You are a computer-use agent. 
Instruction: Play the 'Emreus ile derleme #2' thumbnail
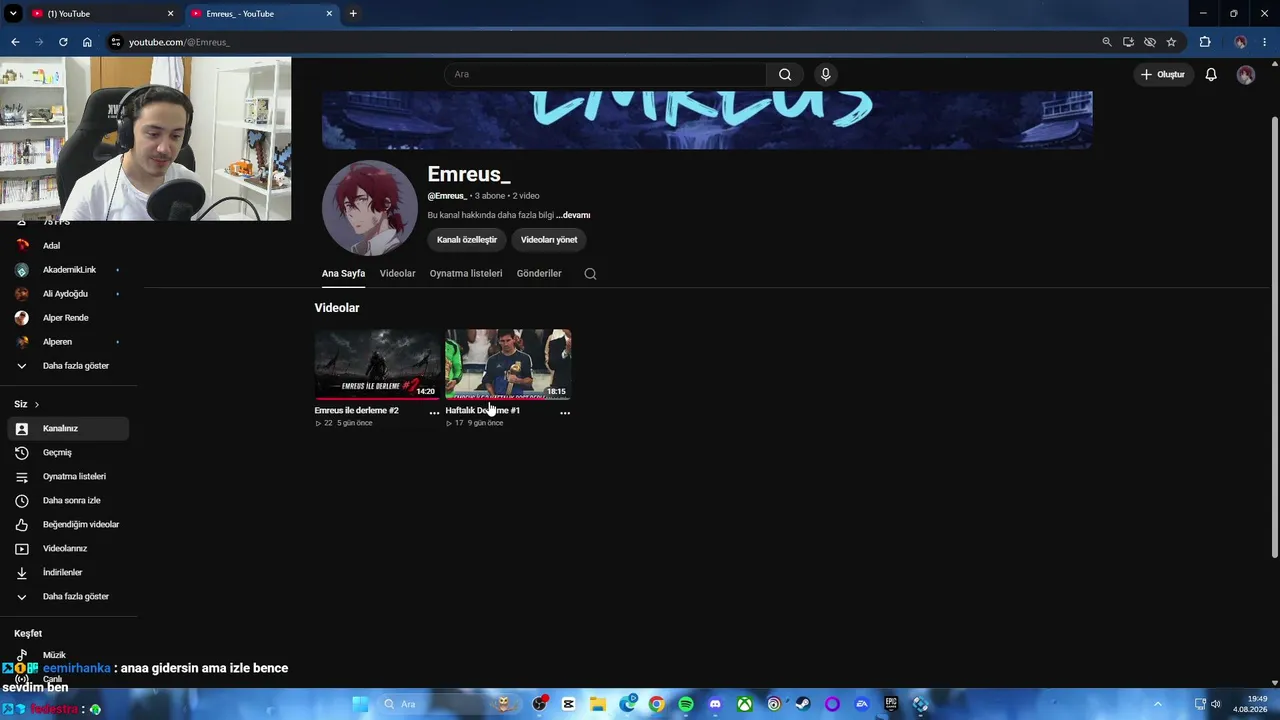point(377,364)
